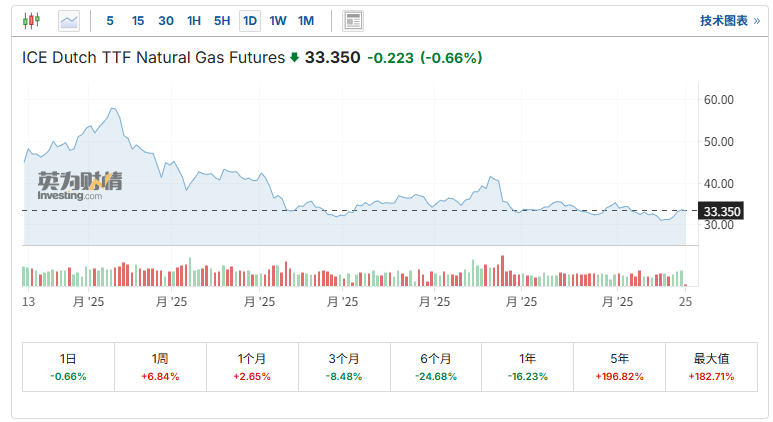The width and height of the screenshot is (773, 422).
Task: Select the 5-minute interval
Action: [x=109, y=20]
